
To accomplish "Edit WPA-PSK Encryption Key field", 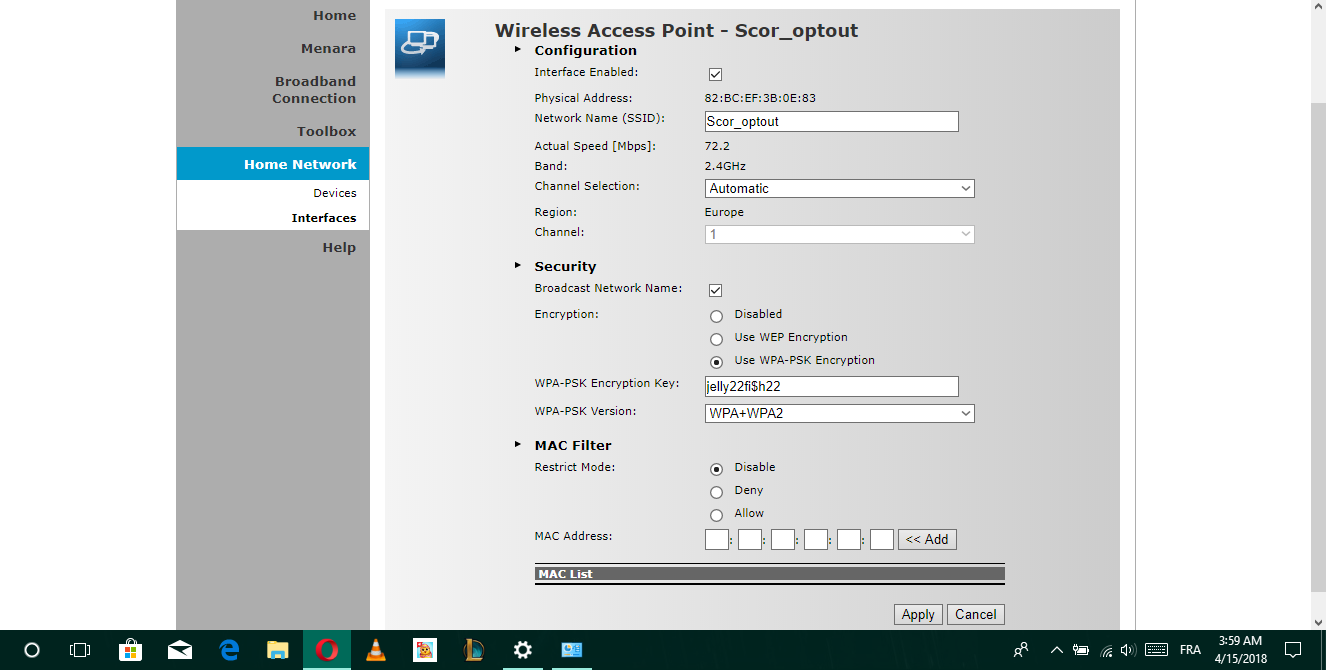I will (x=832, y=386).
